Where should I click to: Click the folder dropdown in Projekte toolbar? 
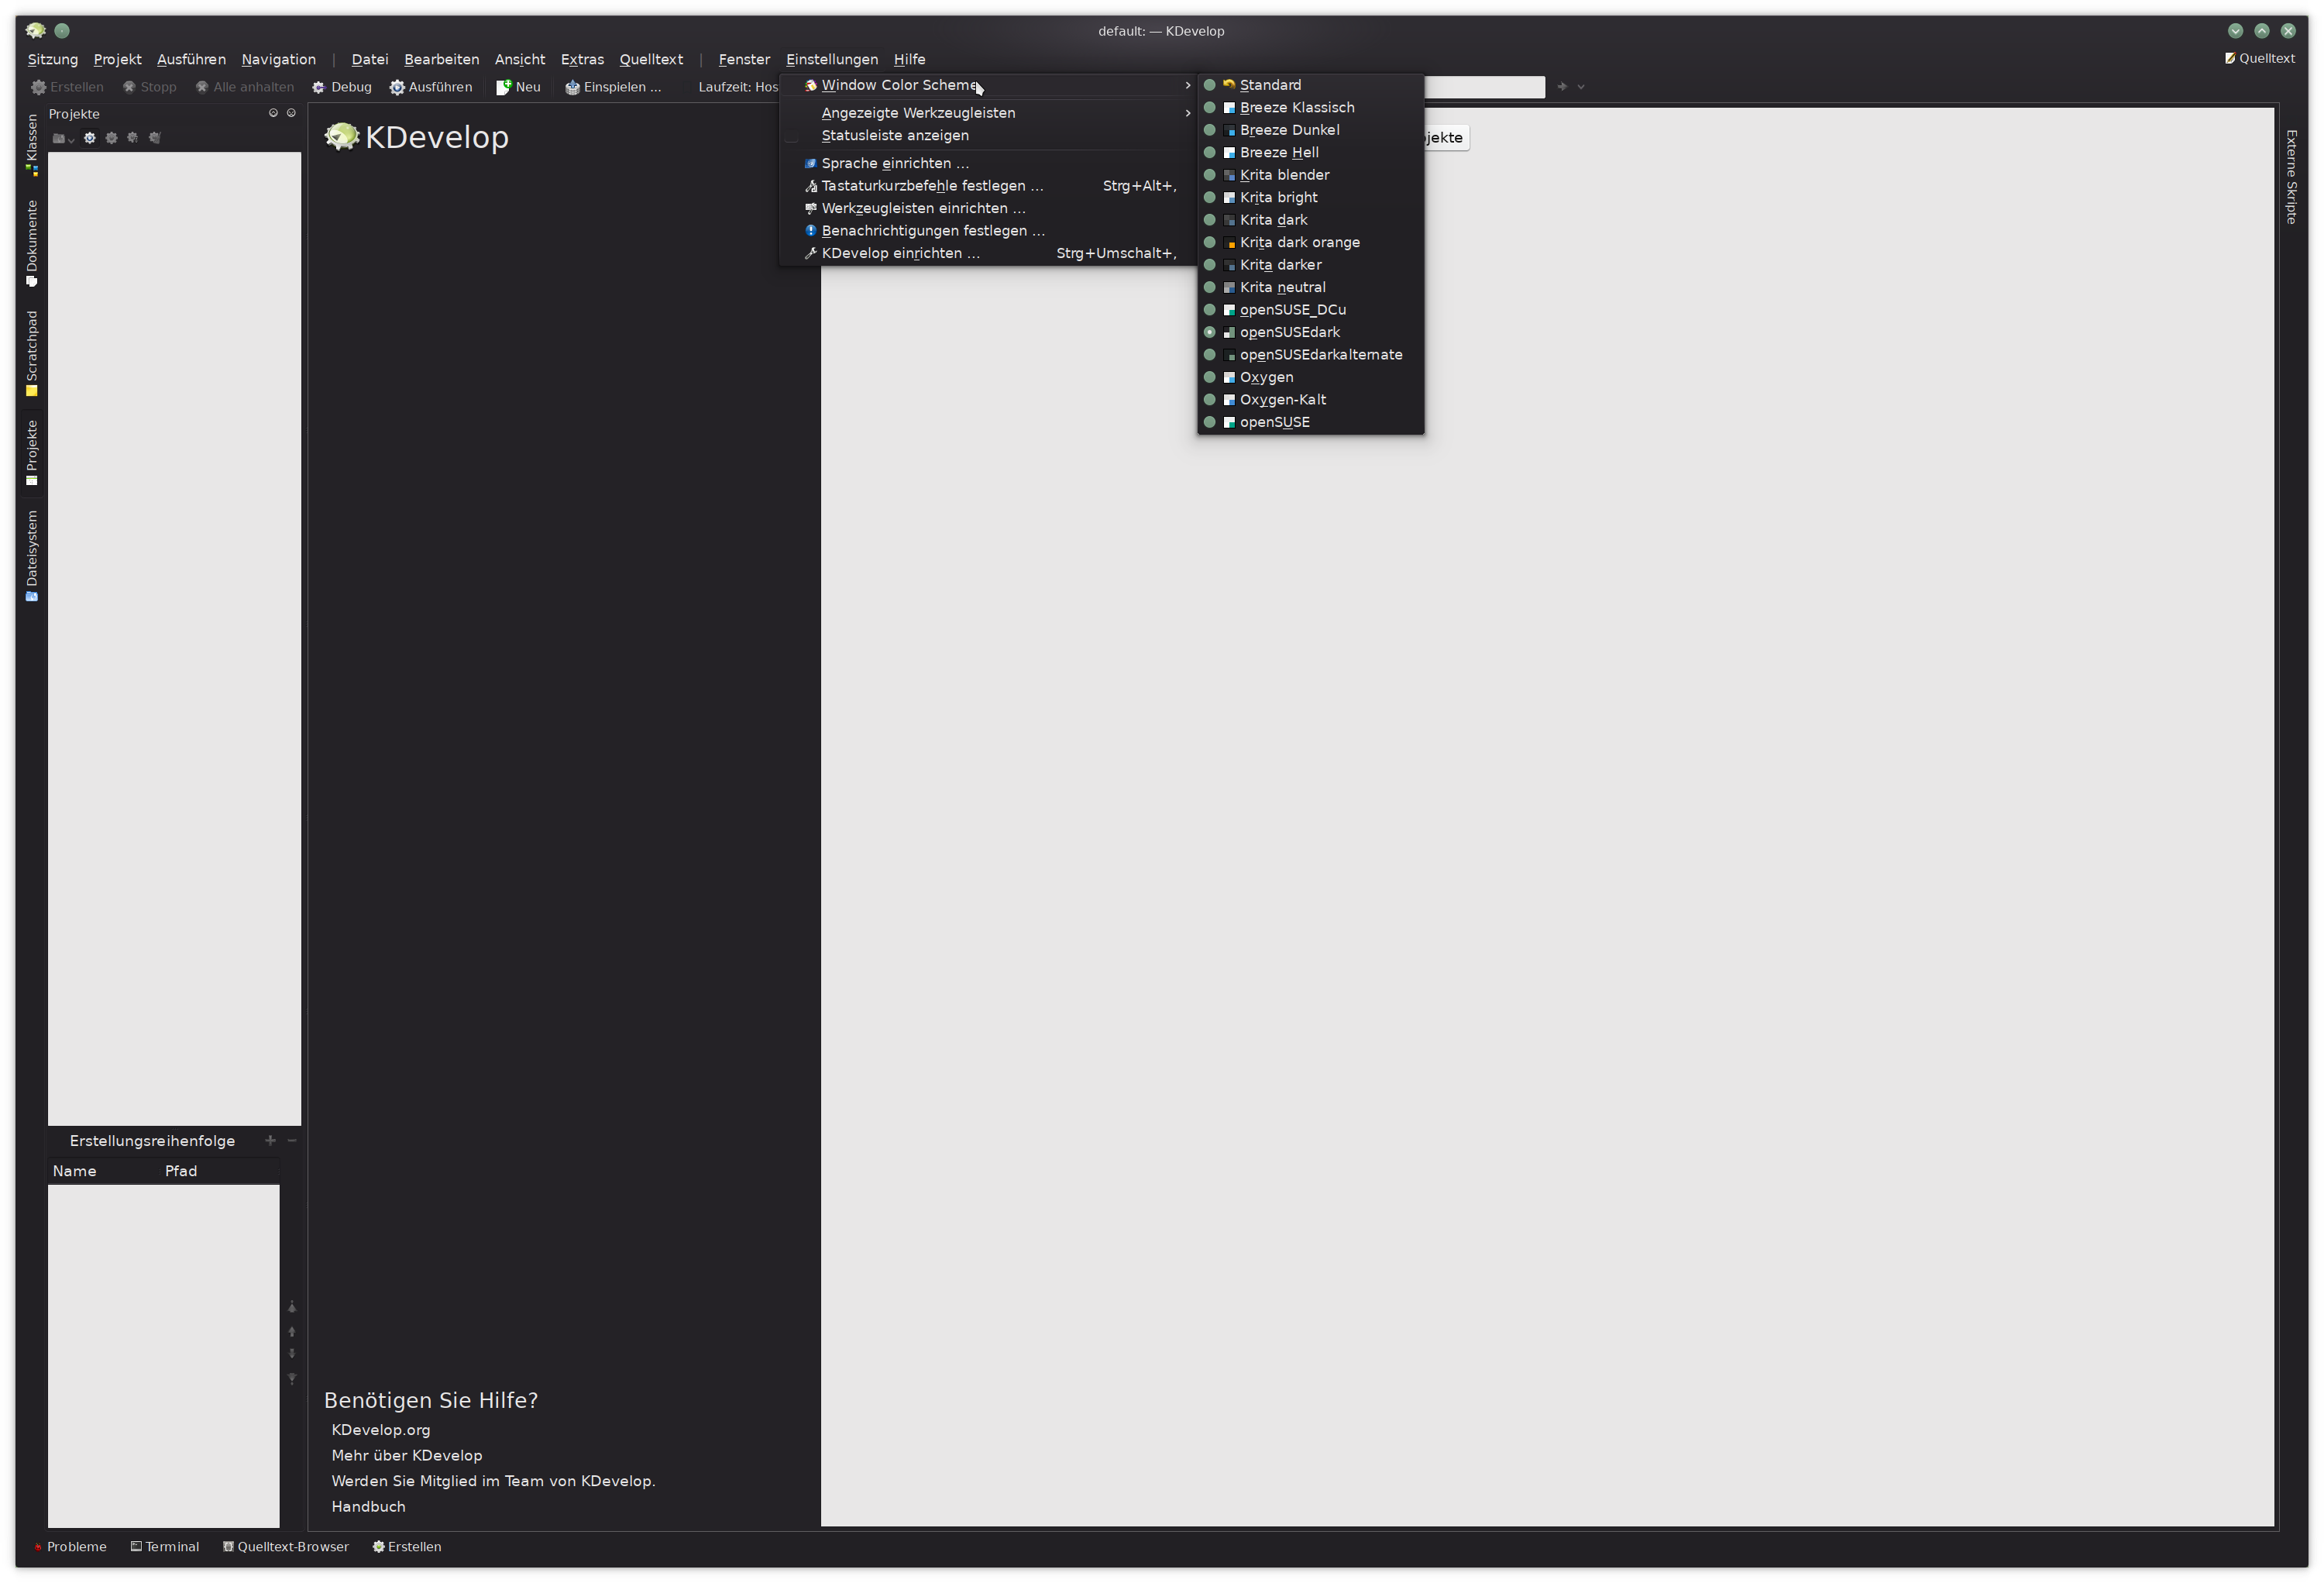coord(63,138)
